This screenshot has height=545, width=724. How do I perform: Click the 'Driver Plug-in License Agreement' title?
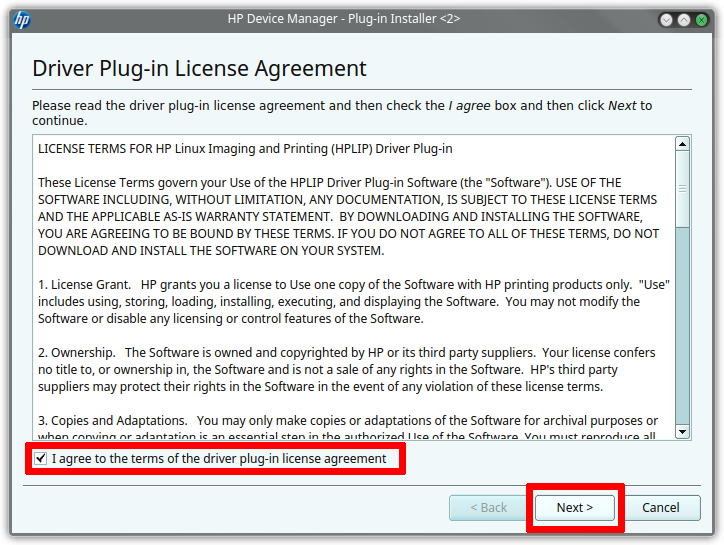click(199, 69)
